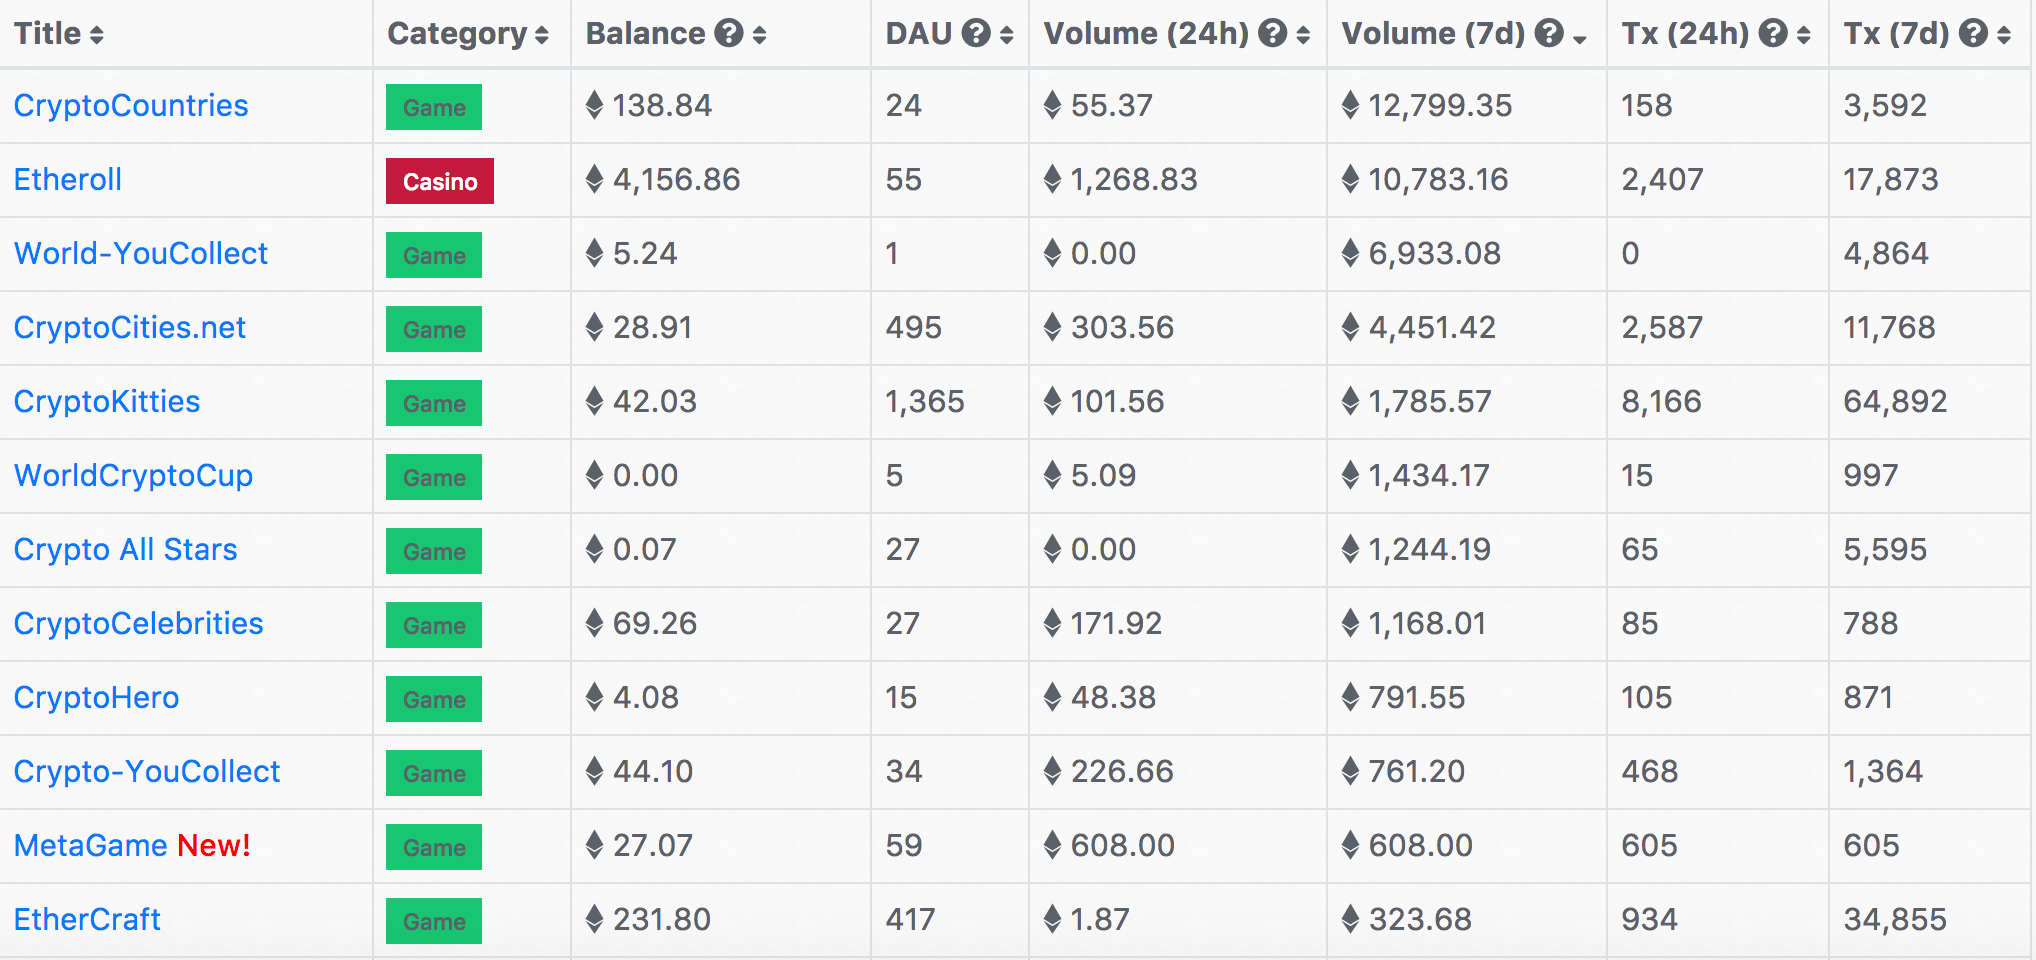Select the Title column header
This screenshot has width=2036, height=960.
[x=48, y=34]
